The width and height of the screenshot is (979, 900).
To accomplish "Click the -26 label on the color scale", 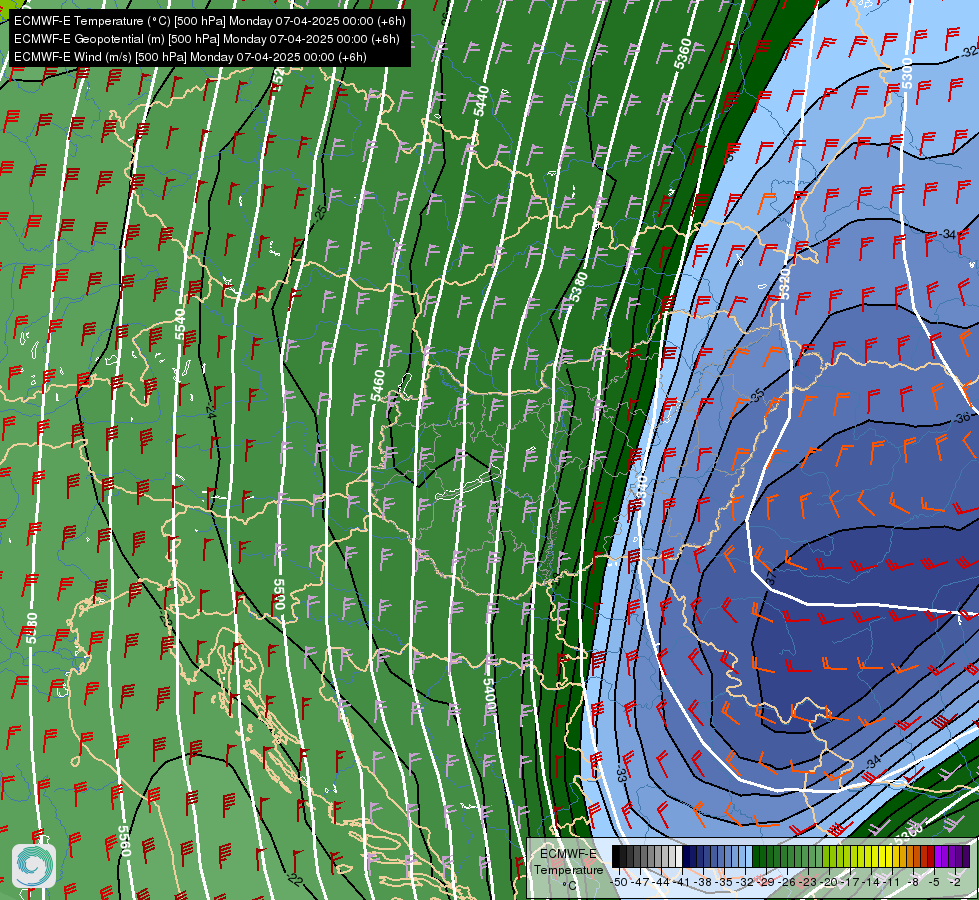I will 788,882.
